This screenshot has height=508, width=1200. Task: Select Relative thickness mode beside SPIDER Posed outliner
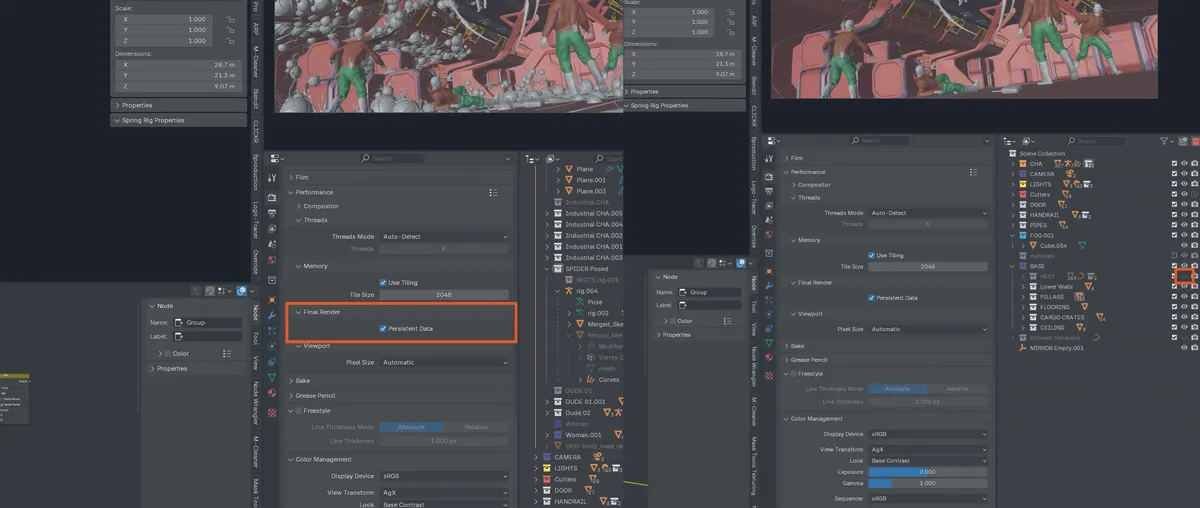click(x=476, y=427)
